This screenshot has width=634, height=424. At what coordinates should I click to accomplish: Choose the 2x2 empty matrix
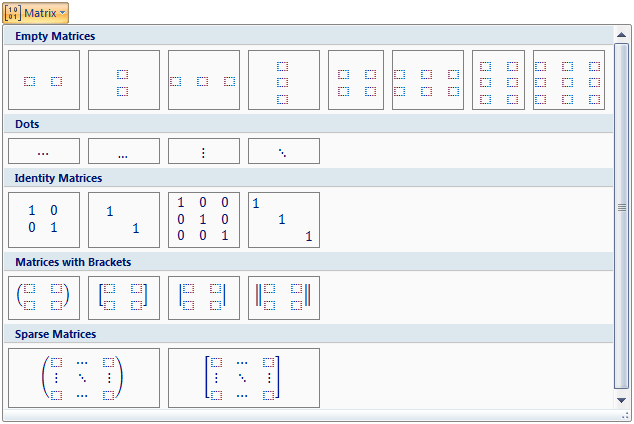(356, 80)
